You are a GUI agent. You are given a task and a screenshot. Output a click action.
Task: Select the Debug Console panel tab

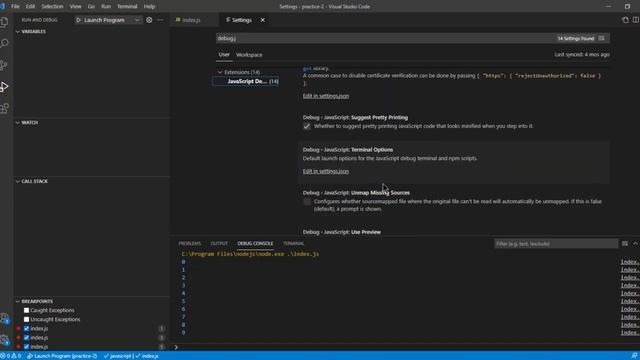click(256, 244)
